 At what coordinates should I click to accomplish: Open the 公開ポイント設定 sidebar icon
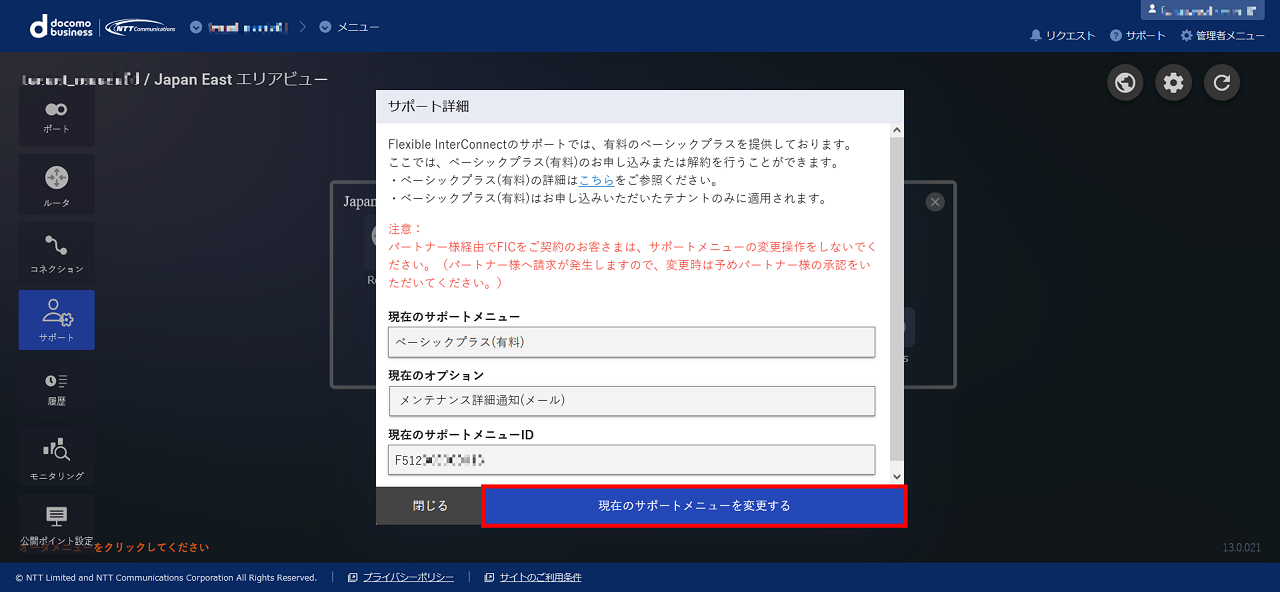click(x=56, y=524)
